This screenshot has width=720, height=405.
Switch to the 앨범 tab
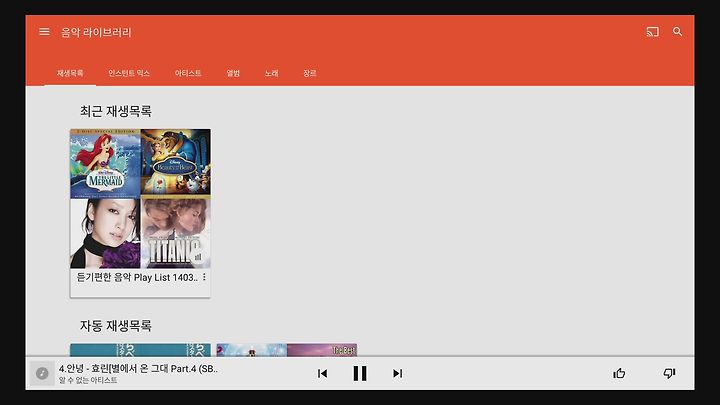click(x=233, y=73)
